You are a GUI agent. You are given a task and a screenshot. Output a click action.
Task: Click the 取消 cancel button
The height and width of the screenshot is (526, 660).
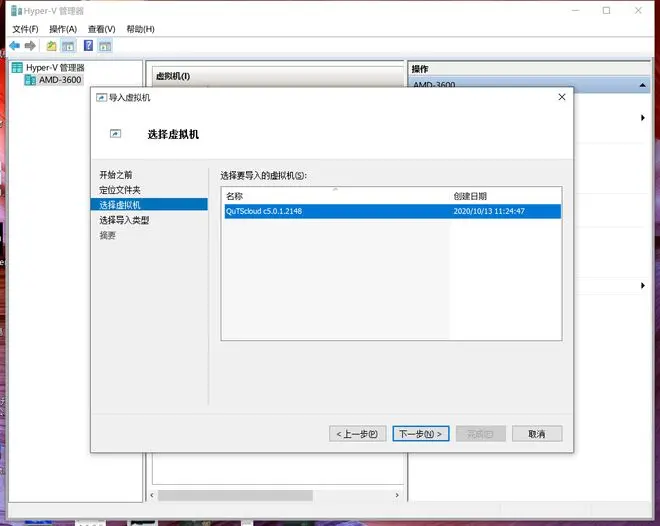click(537, 434)
